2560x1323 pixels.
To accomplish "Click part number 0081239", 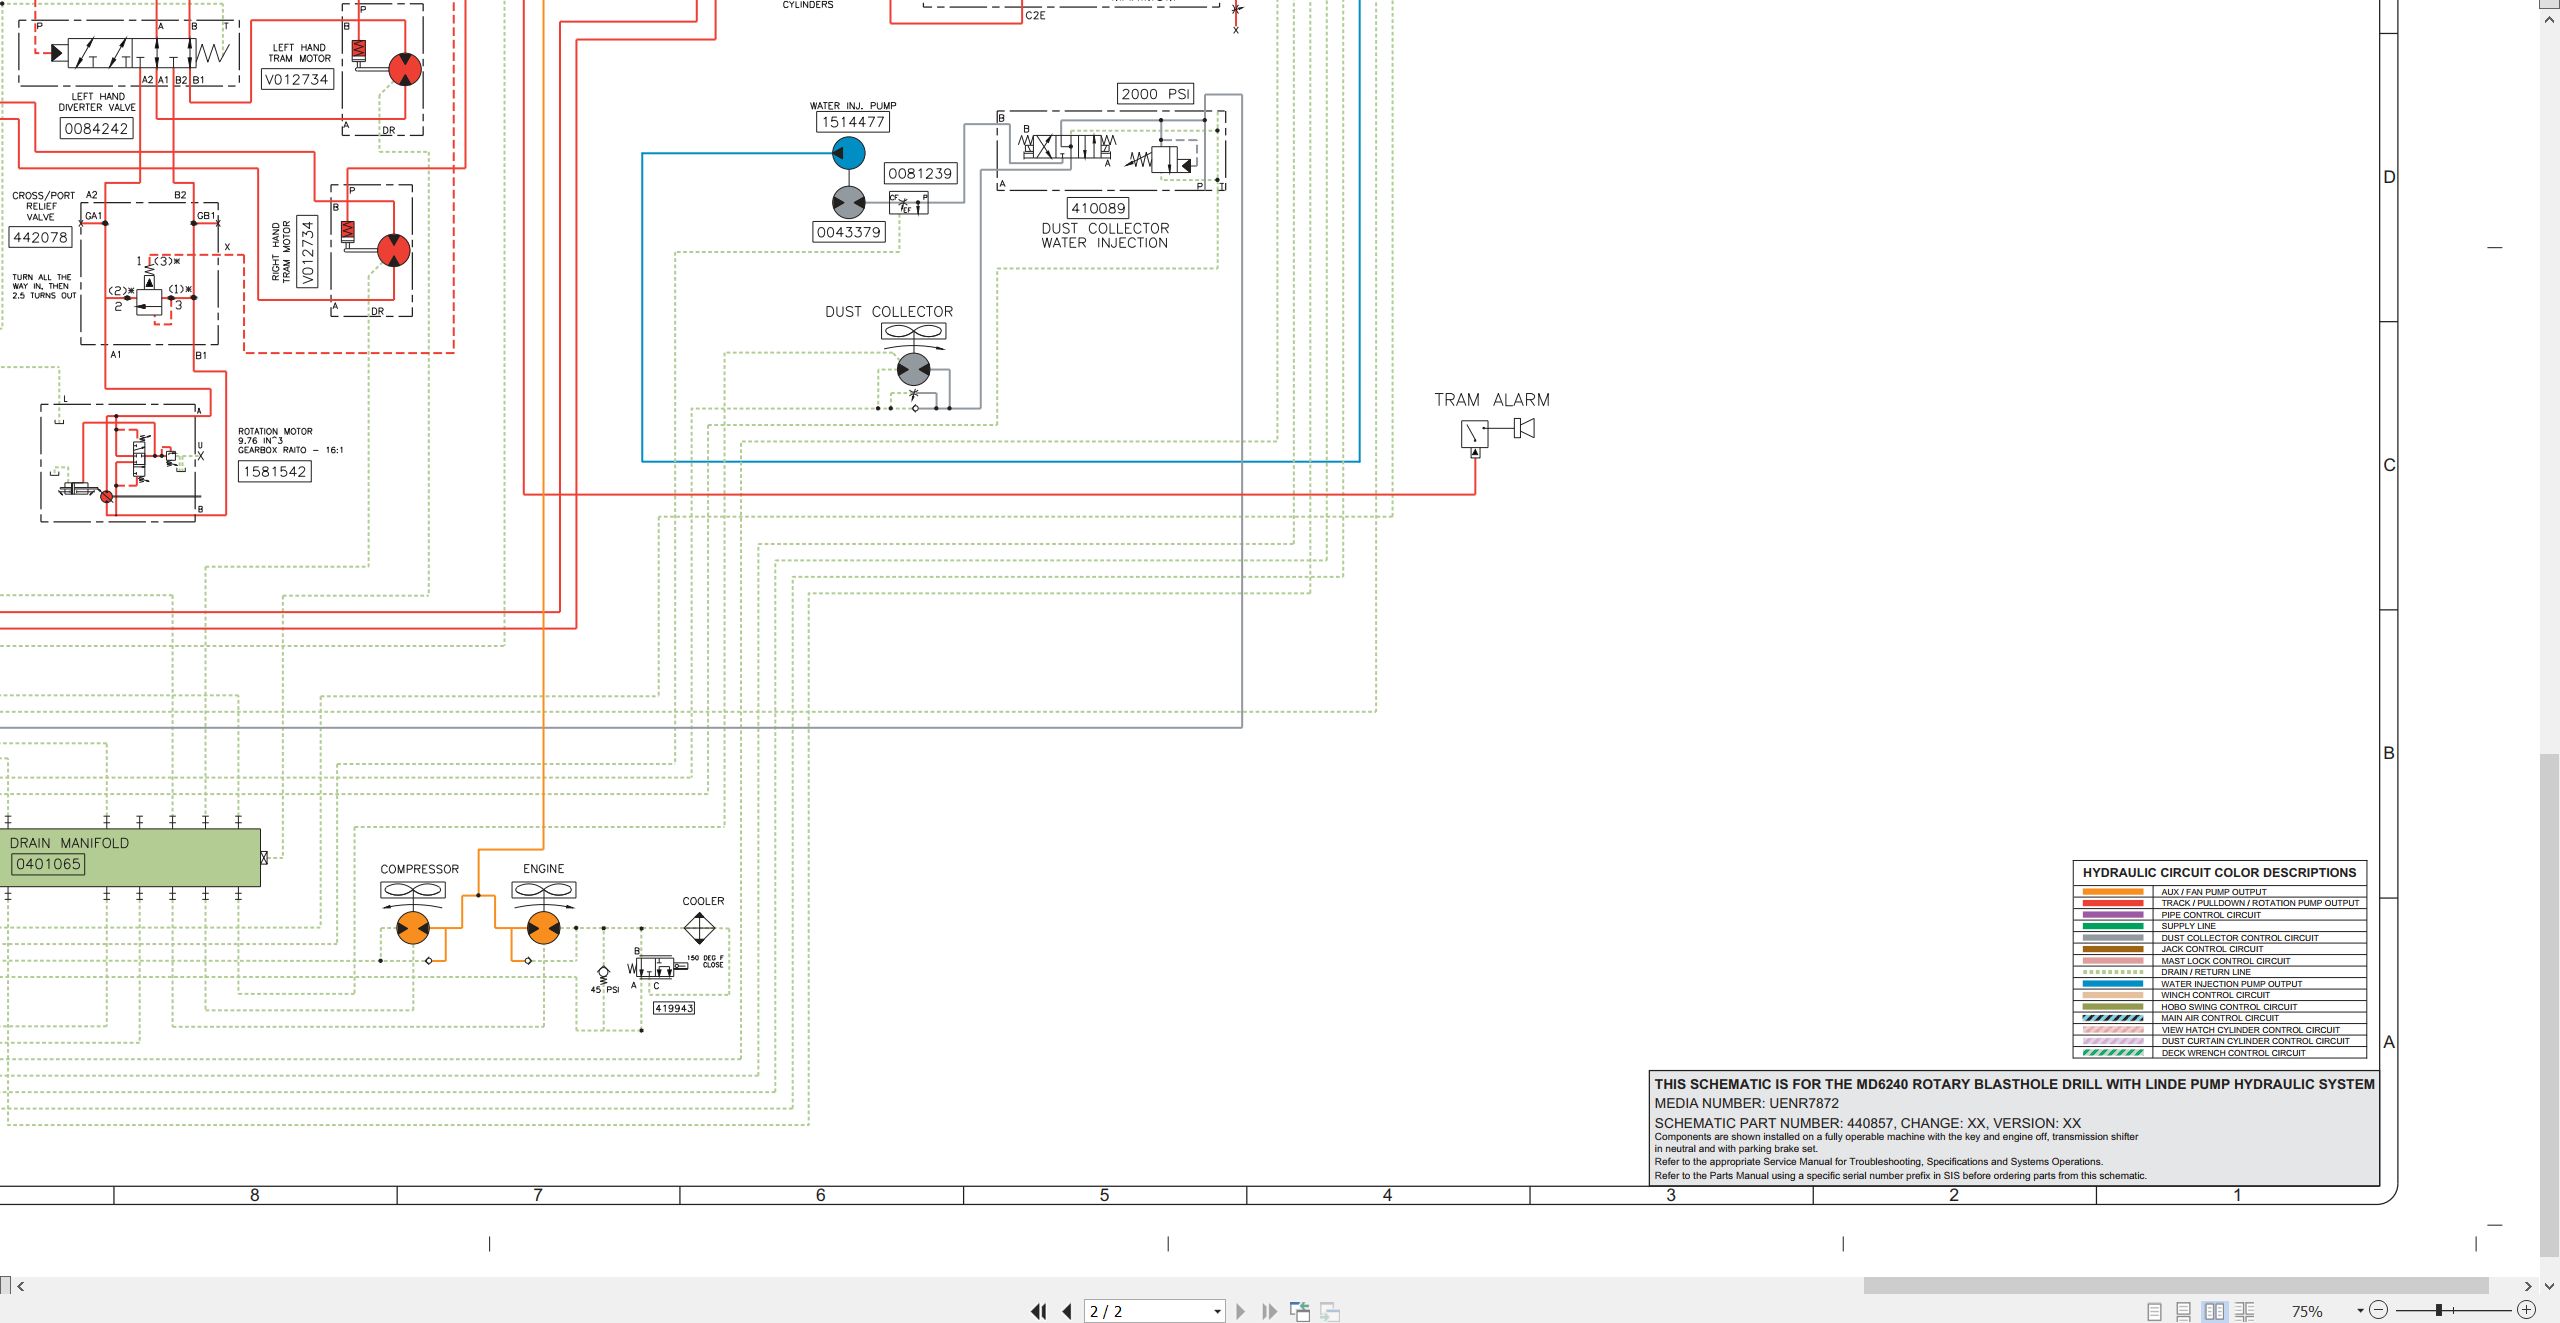I will click(920, 173).
